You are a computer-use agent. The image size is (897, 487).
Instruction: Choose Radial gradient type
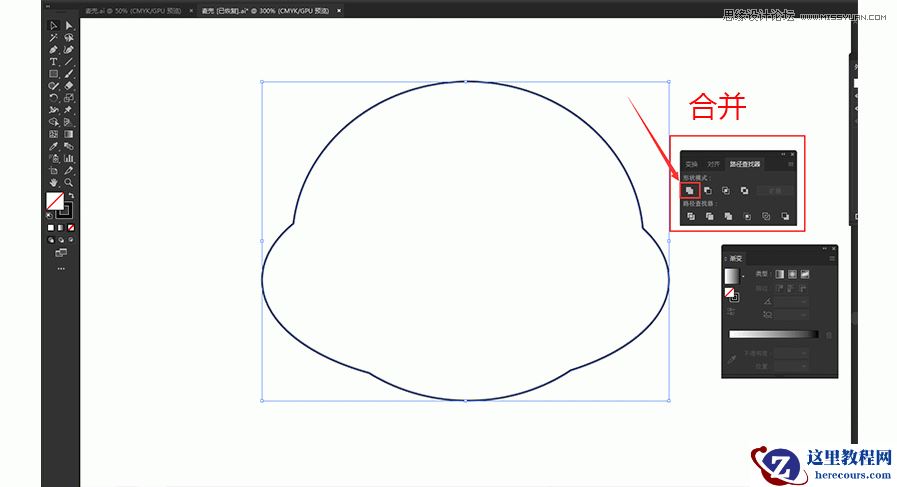tap(792, 274)
